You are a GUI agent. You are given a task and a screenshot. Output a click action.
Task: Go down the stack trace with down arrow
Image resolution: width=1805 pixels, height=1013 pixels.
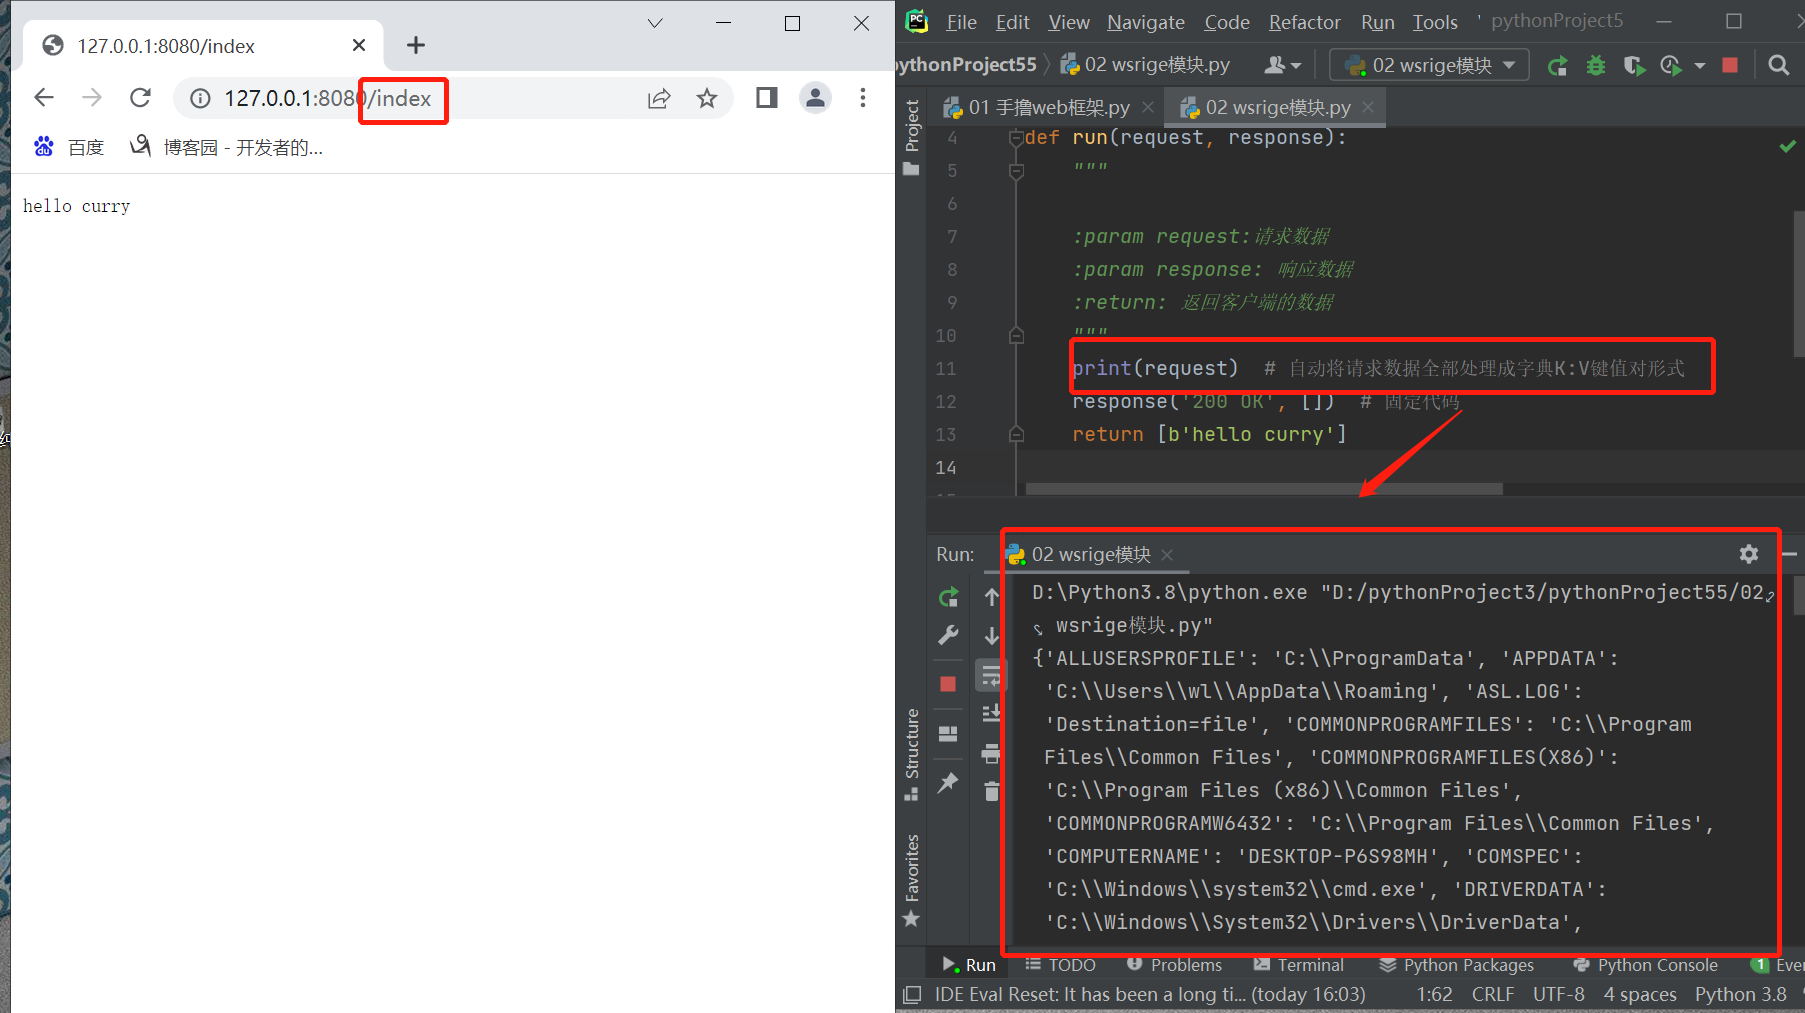pos(991,635)
